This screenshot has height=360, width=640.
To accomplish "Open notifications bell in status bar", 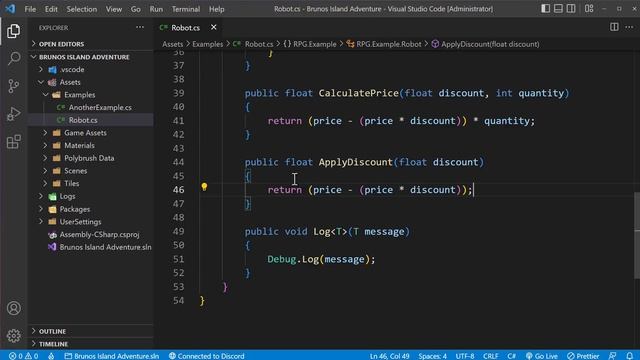I will (x=630, y=356).
